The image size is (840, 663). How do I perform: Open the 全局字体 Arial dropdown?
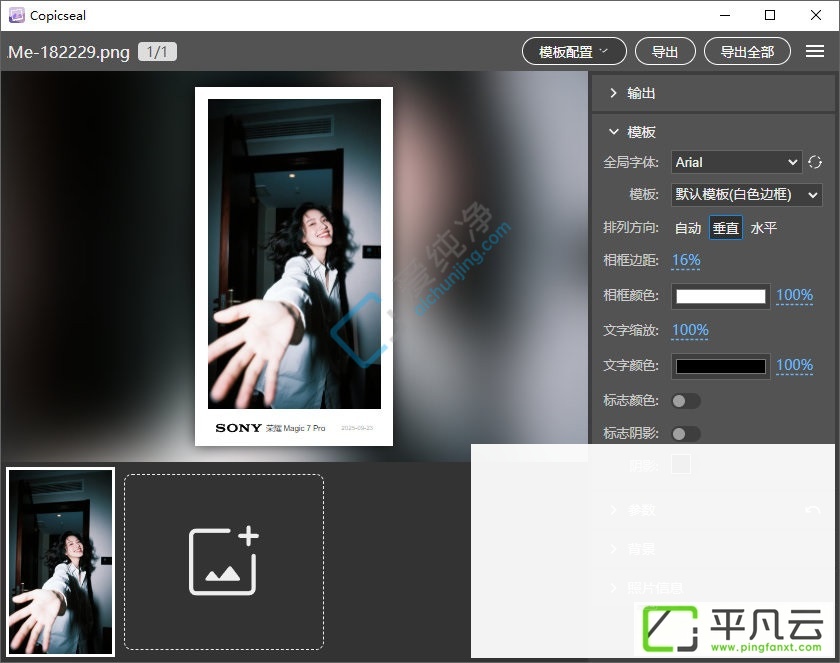coord(736,162)
